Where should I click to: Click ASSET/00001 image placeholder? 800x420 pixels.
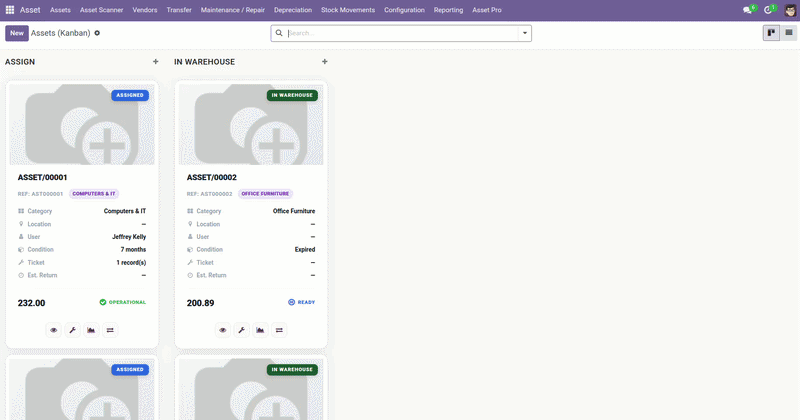[x=82, y=125]
